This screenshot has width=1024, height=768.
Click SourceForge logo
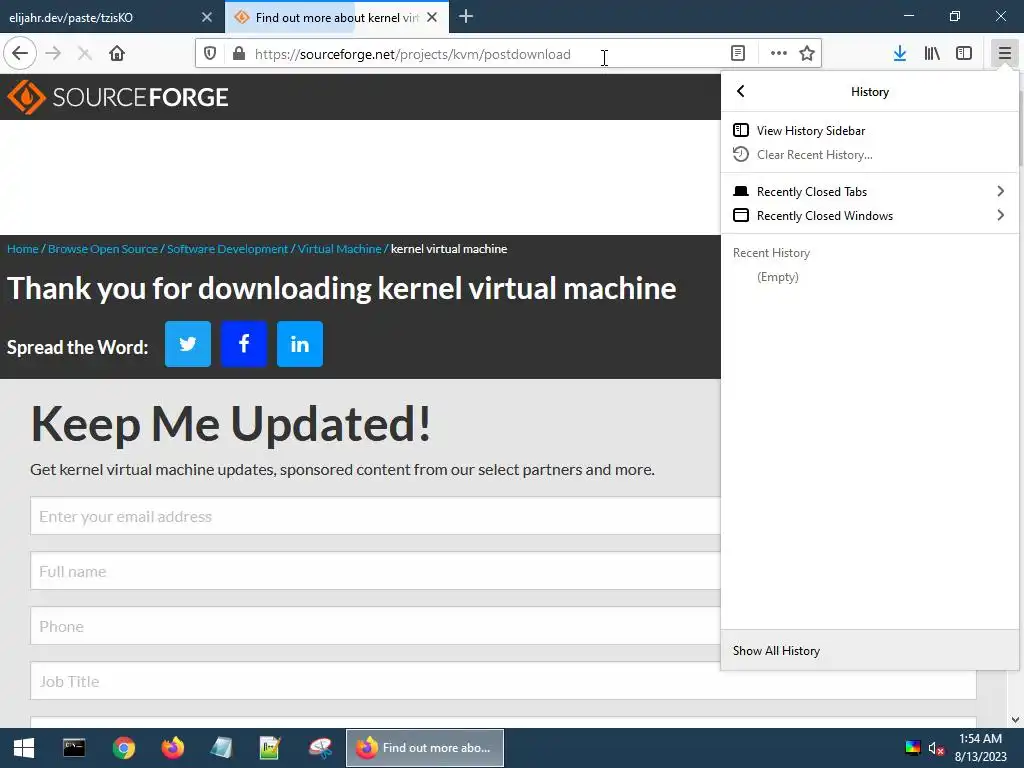click(118, 97)
